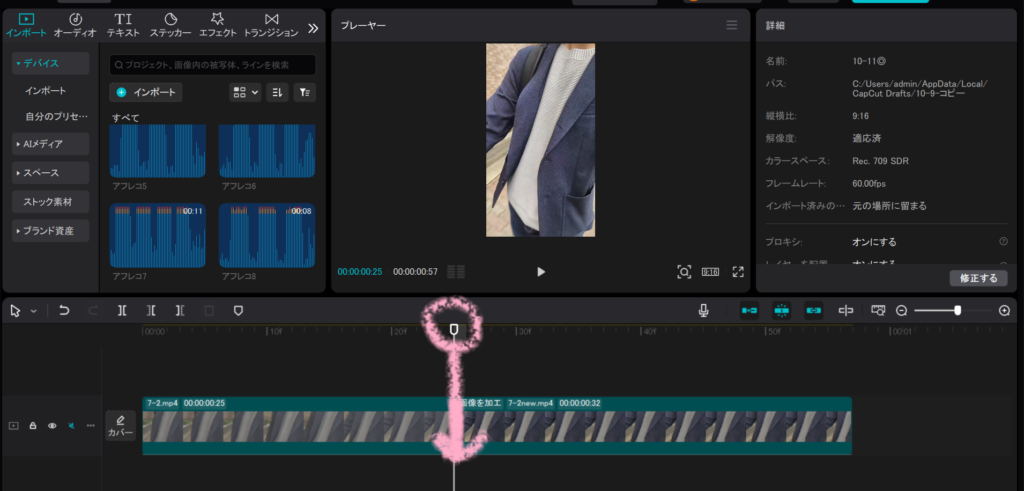This screenshot has height=491, width=1024.
Task: Open the ステッカー tab
Action: [x=170, y=25]
